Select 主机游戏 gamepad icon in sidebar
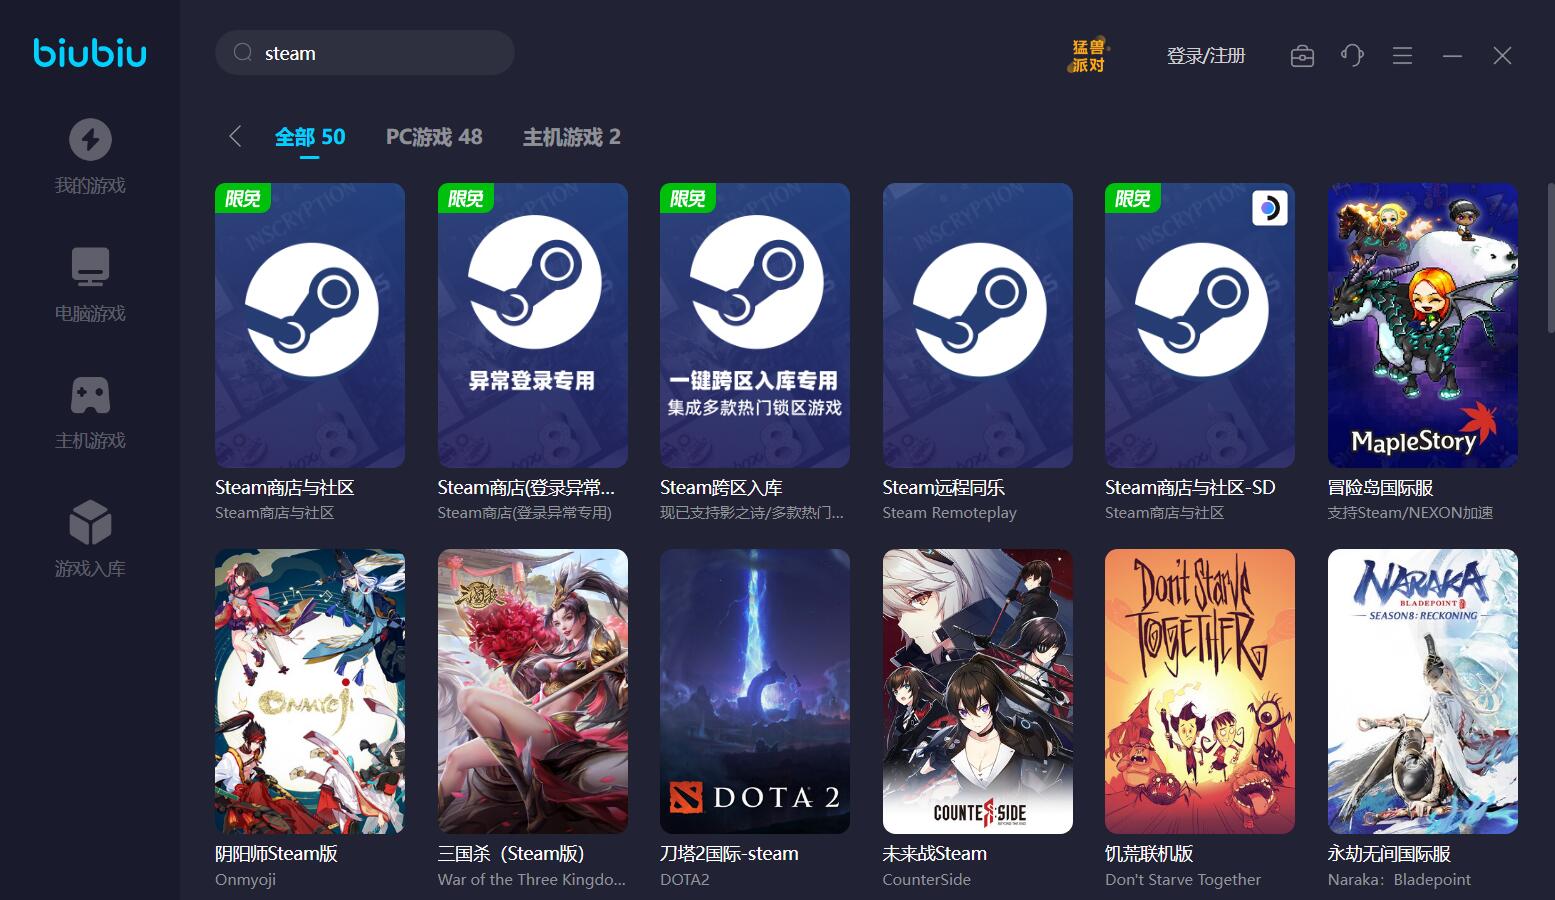 click(x=90, y=395)
